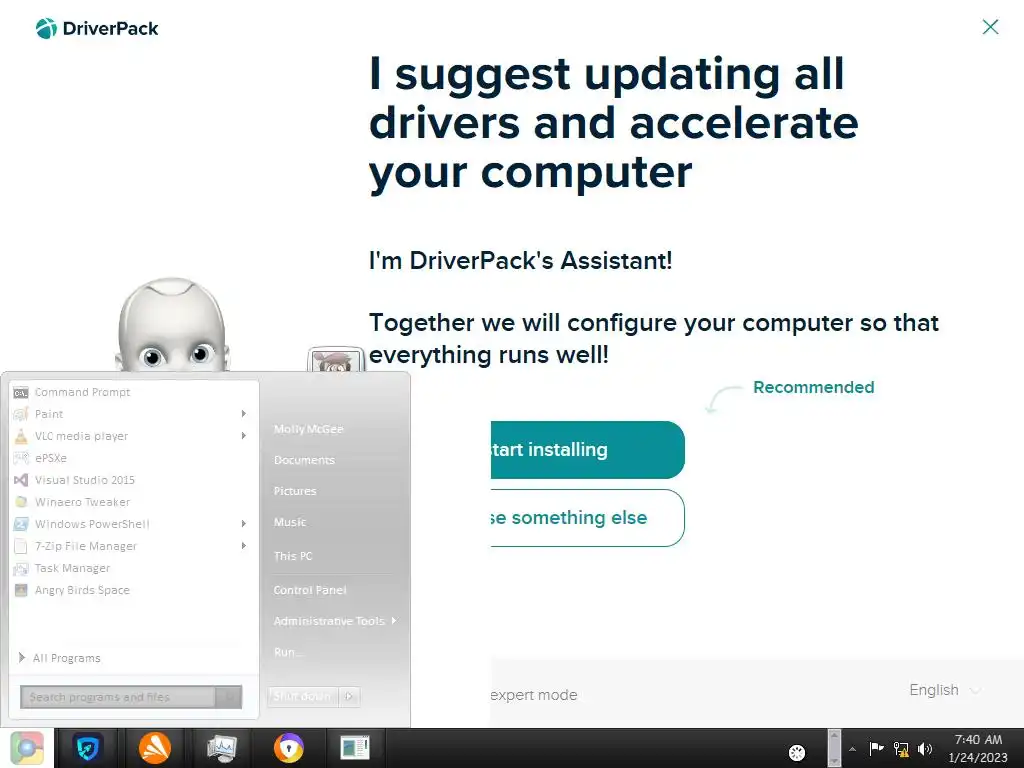Start installing recommended drivers

[x=587, y=449]
